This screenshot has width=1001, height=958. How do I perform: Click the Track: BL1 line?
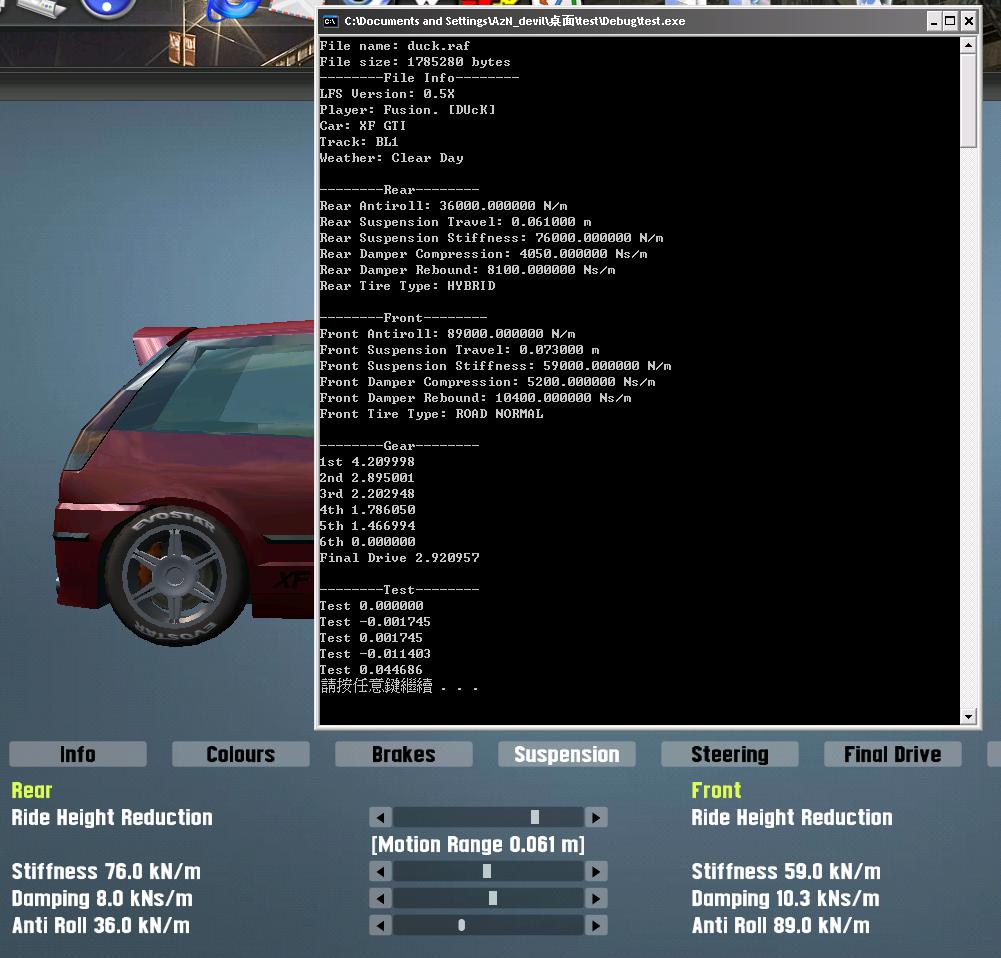(x=359, y=142)
